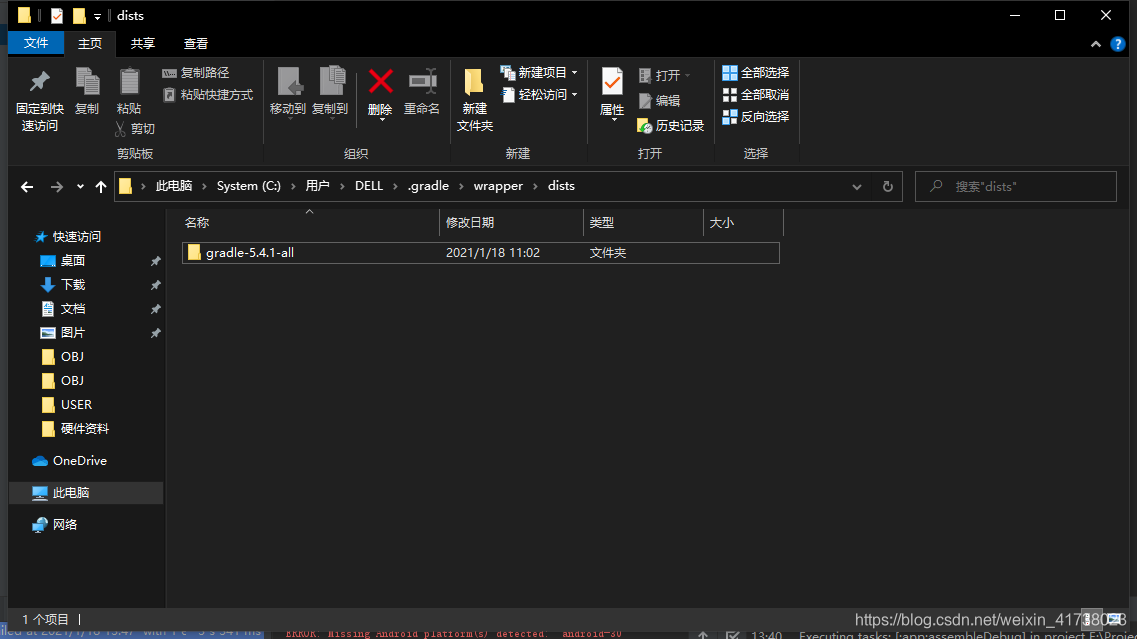Click the Edit command in ribbon

pyautogui.click(x=659, y=101)
